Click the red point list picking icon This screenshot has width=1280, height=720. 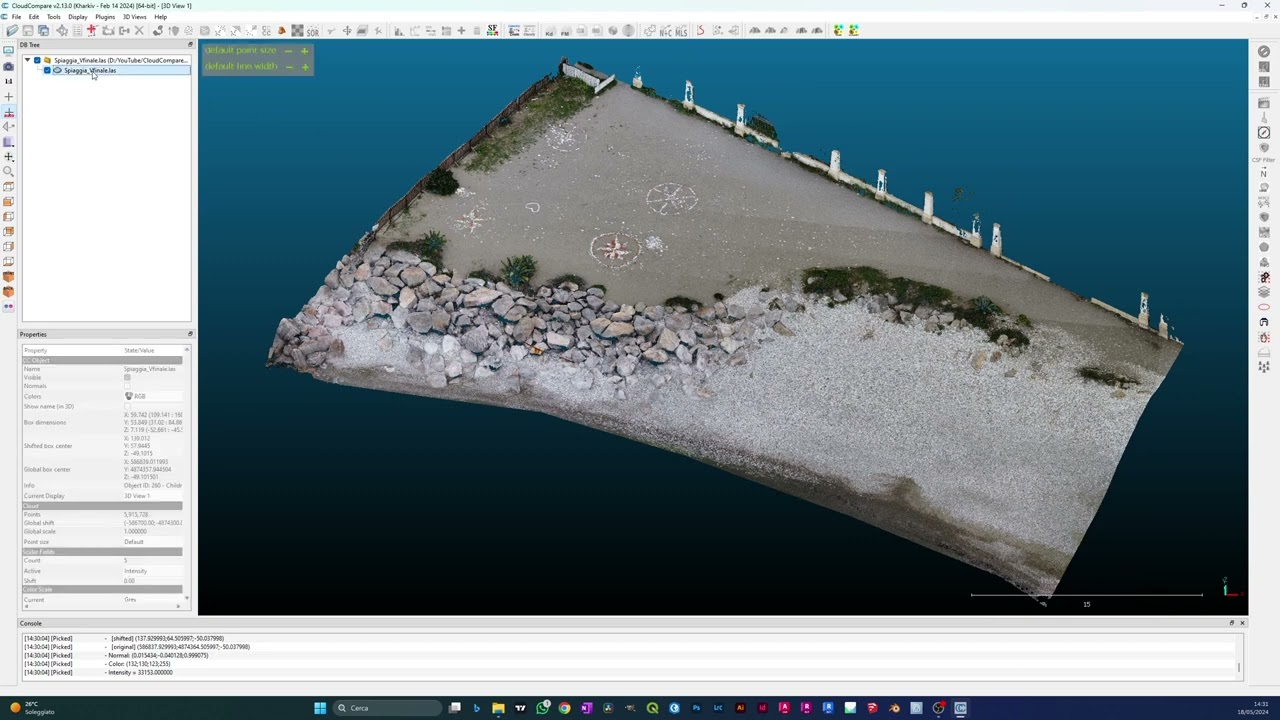point(92,30)
